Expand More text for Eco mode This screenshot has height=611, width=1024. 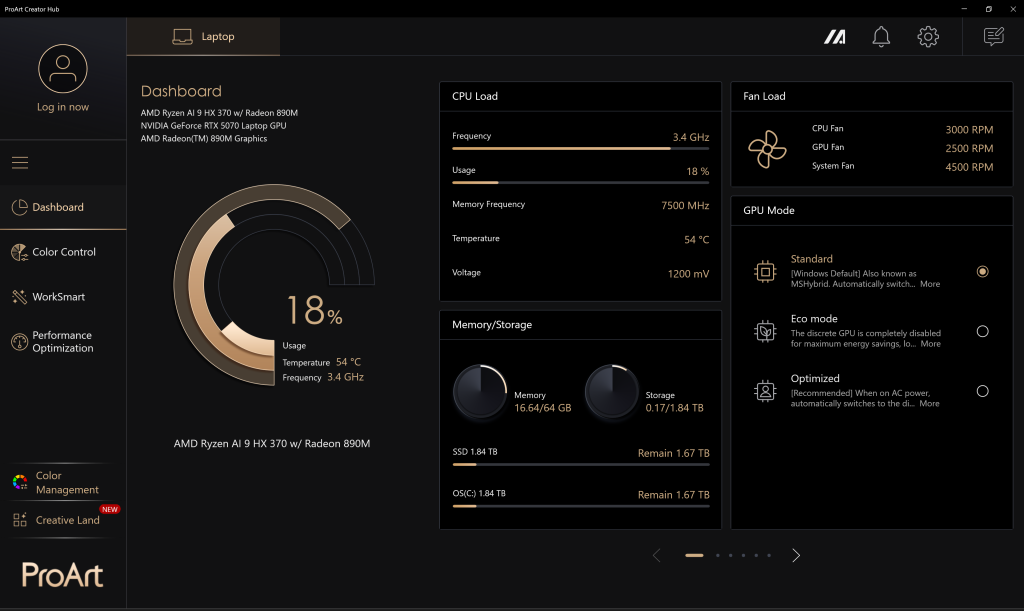(931, 344)
